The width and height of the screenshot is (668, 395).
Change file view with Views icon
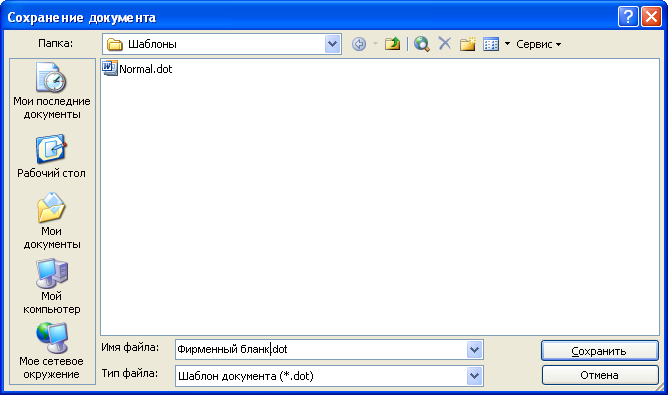coord(491,44)
